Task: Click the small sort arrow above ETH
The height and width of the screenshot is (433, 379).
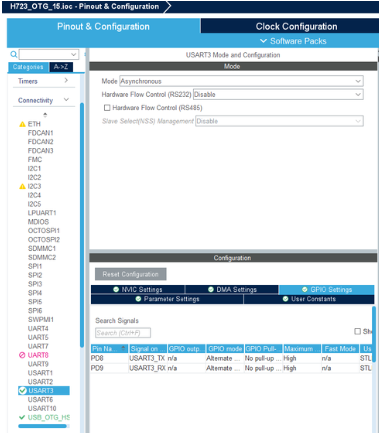Action: 45,115
